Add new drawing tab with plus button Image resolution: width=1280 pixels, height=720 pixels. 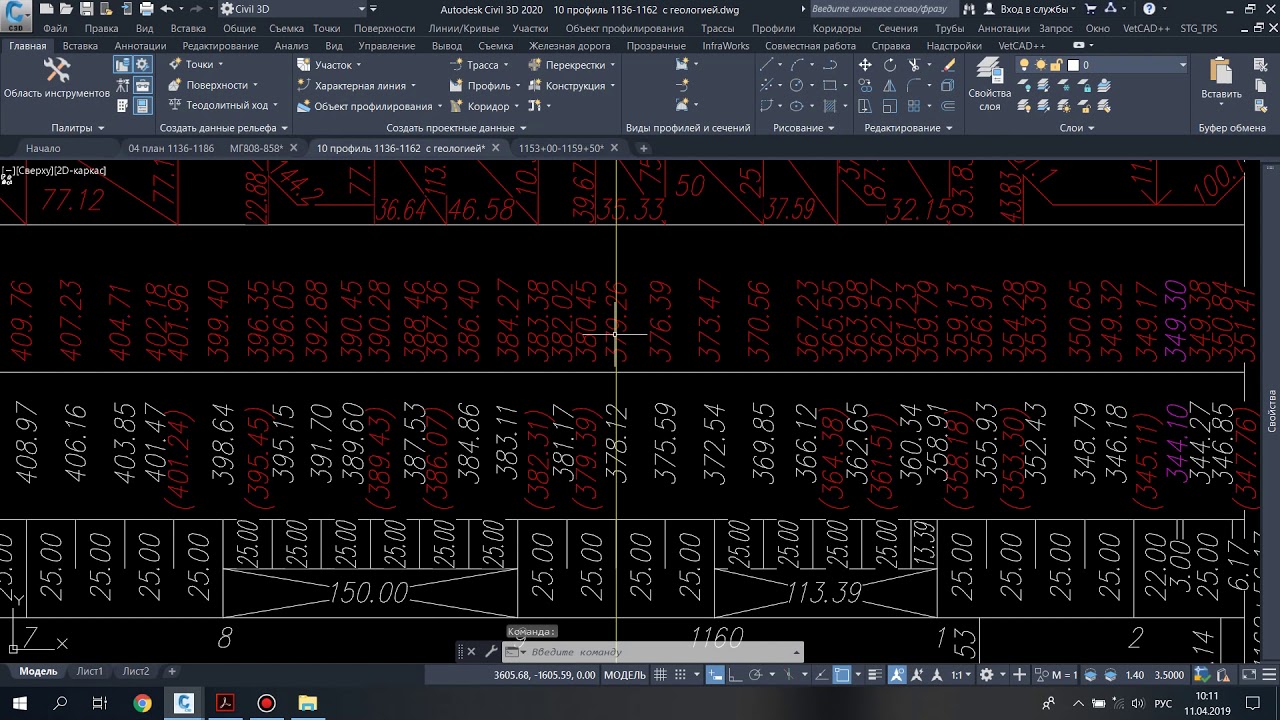[x=643, y=148]
